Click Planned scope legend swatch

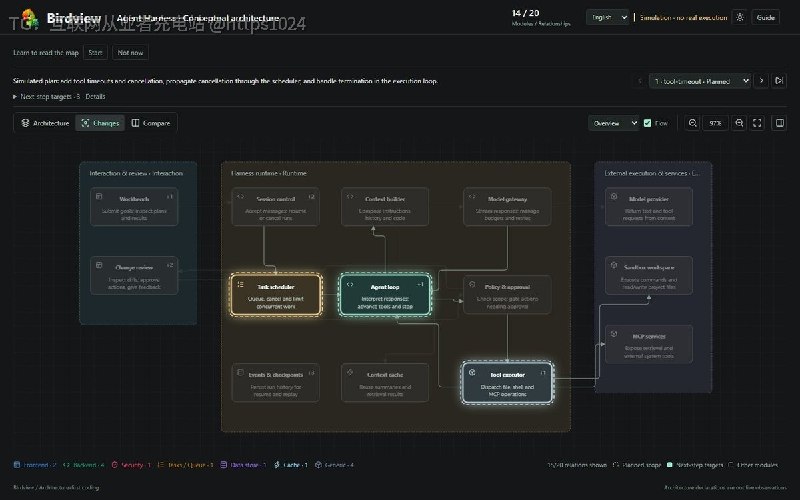coord(616,465)
